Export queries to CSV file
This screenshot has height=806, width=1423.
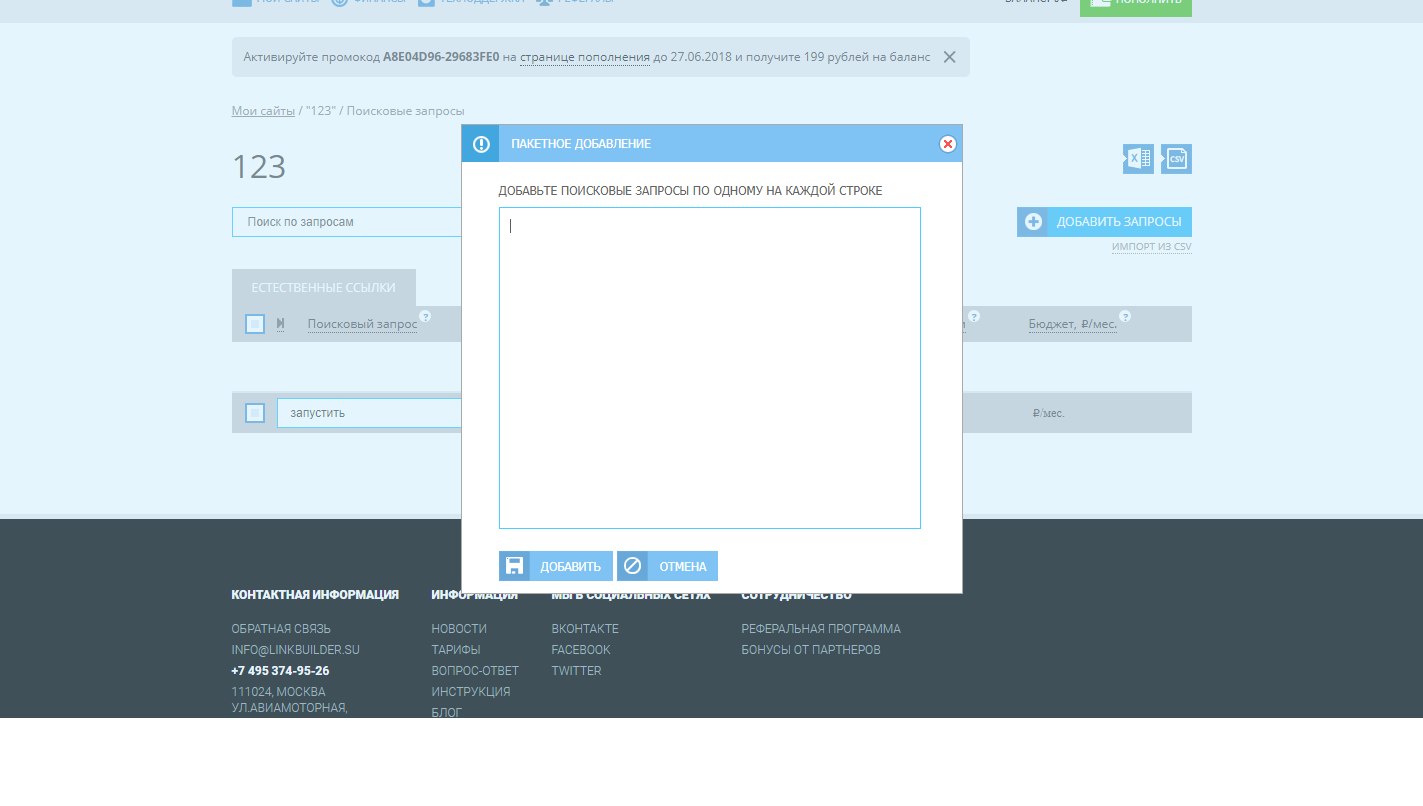pos(1176,159)
